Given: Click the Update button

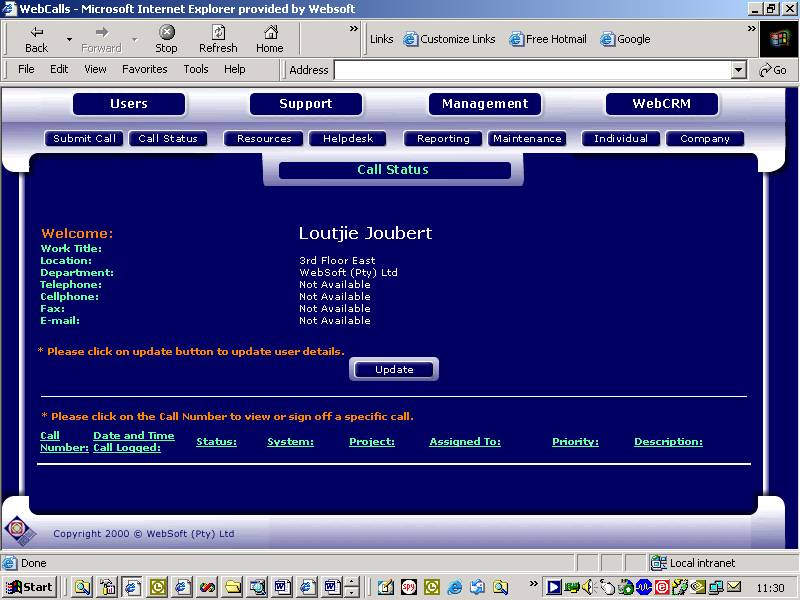Looking at the screenshot, I should click(x=394, y=369).
